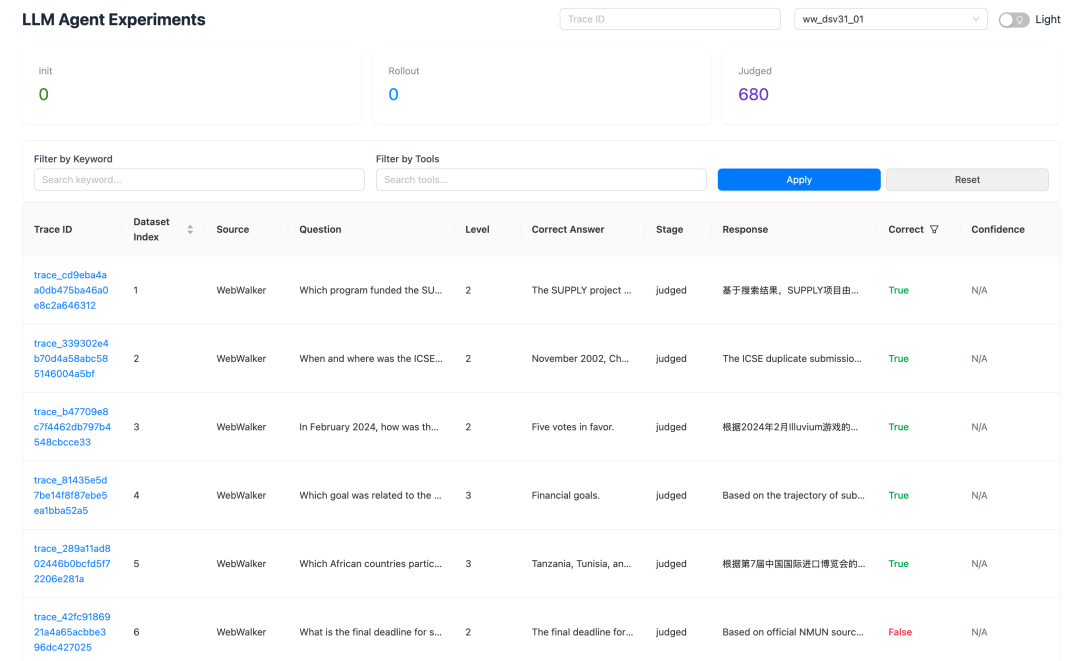Apply the current filters
Viewport: 1080px width, 661px height.
click(799, 180)
